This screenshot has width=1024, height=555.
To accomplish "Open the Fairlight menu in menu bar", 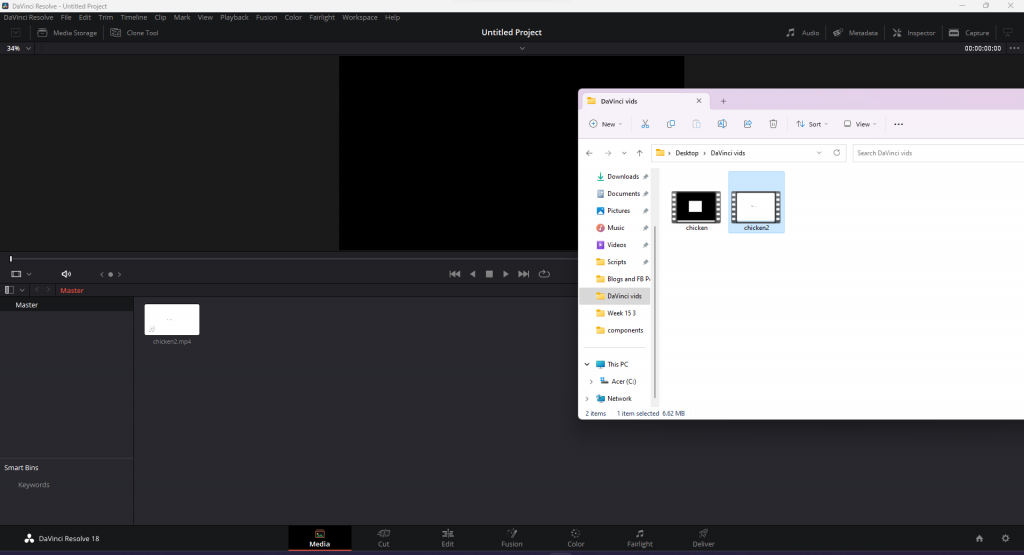I will [321, 18].
